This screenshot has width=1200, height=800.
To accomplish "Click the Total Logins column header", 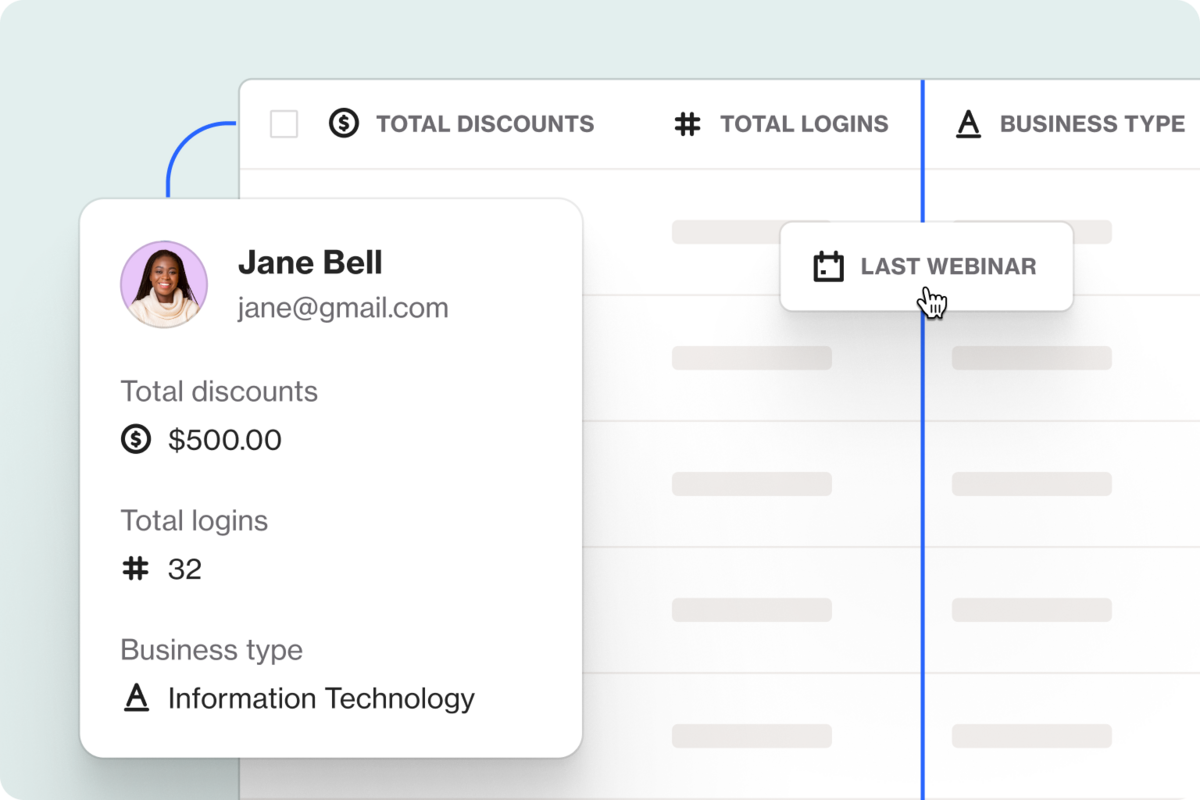I will tap(804, 124).
